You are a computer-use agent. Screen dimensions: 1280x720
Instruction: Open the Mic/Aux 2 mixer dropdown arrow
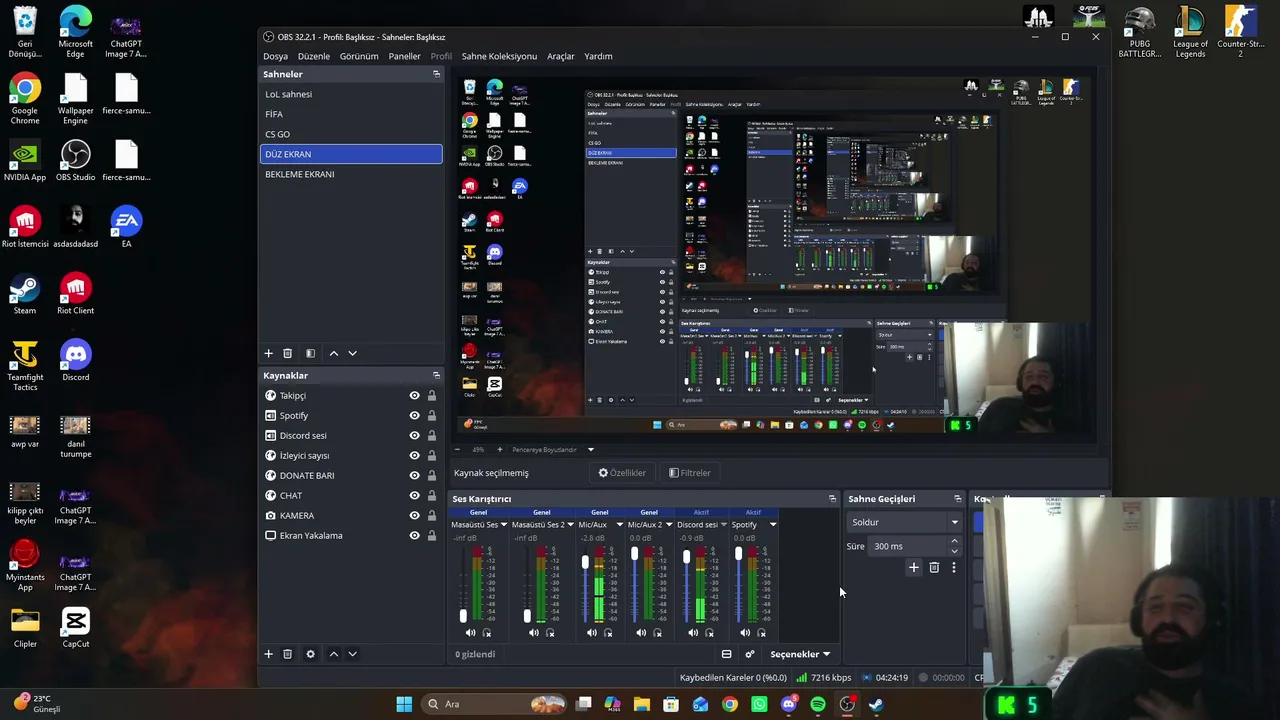click(x=670, y=524)
